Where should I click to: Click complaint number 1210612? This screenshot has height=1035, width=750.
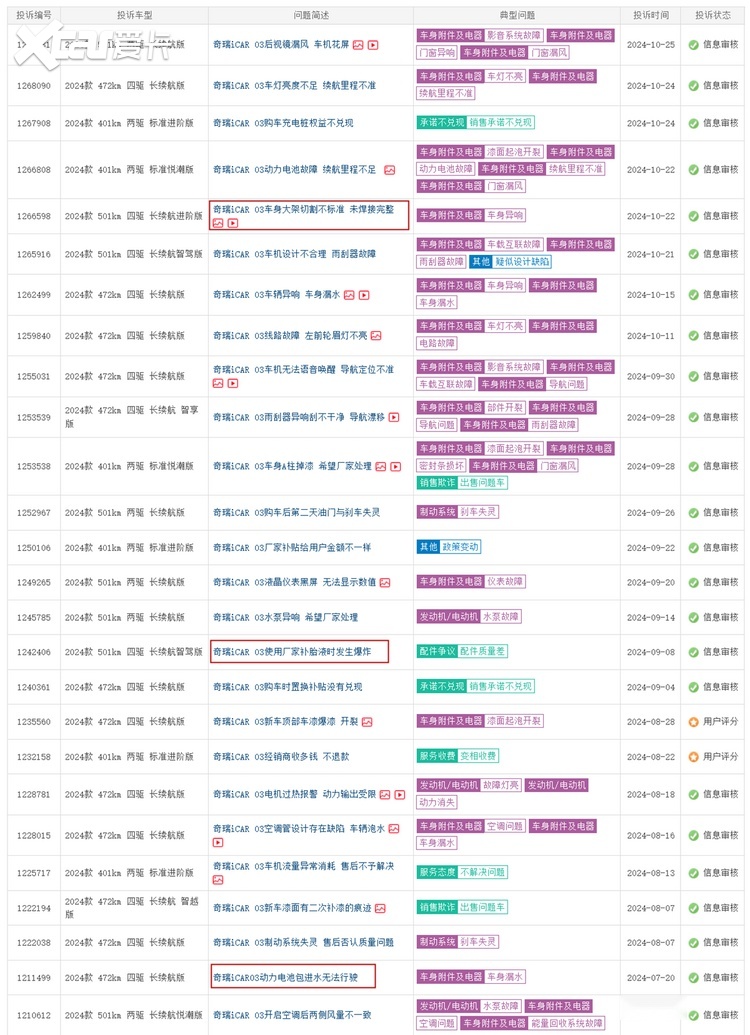point(33,1015)
